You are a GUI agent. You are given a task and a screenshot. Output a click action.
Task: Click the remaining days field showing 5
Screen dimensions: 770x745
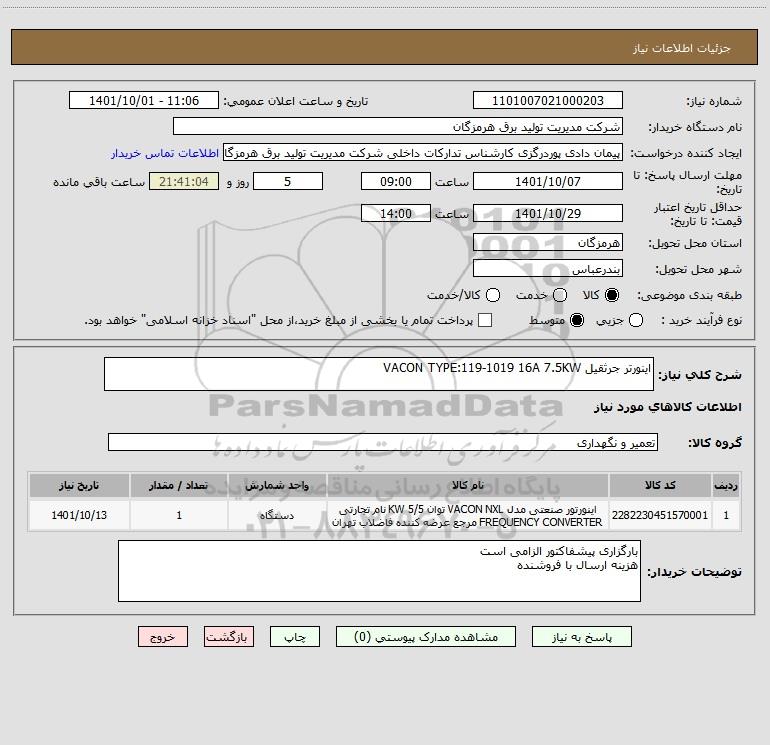288,181
